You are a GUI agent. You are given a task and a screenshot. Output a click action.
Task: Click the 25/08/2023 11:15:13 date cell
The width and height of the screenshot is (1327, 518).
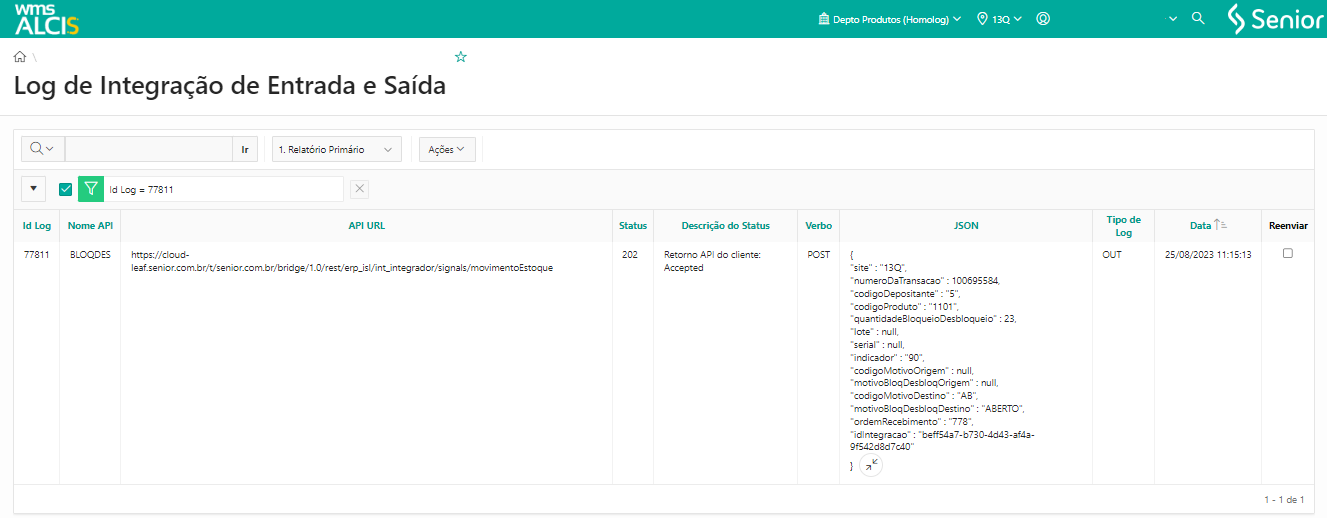click(1208, 255)
